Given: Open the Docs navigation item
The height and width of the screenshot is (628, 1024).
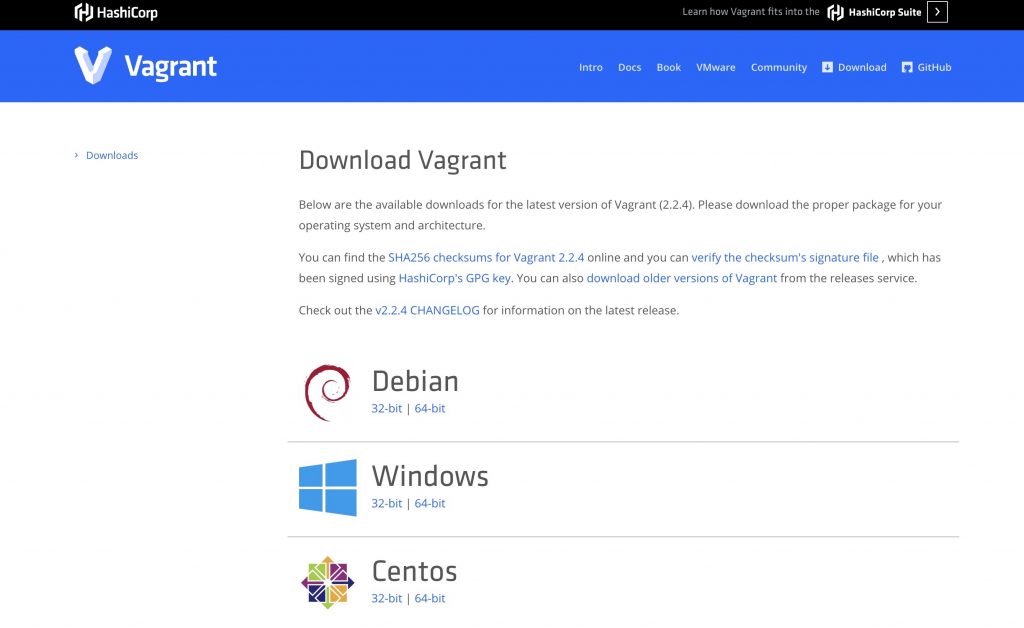Looking at the screenshot, I should click(x=630, y=67).
